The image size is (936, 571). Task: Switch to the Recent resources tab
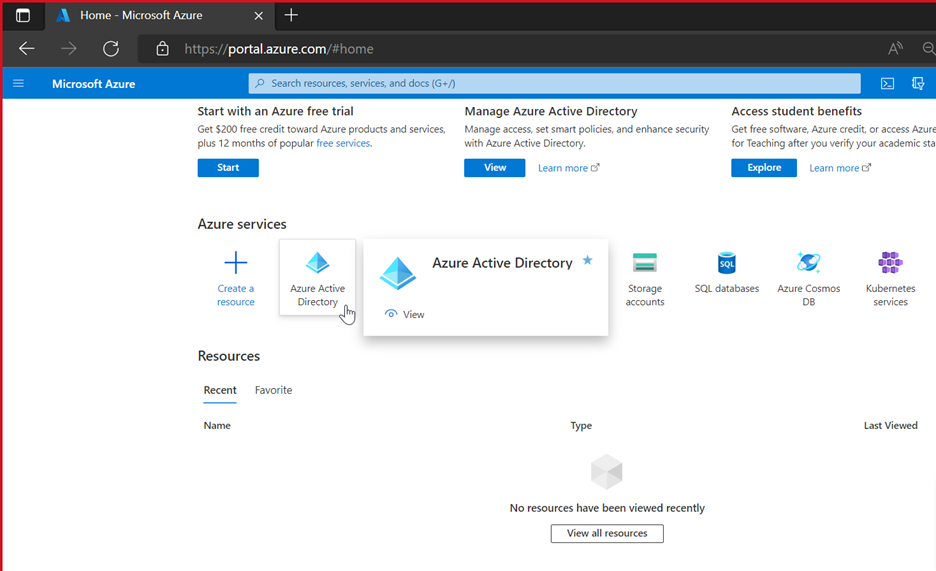[x=220, y=390]
